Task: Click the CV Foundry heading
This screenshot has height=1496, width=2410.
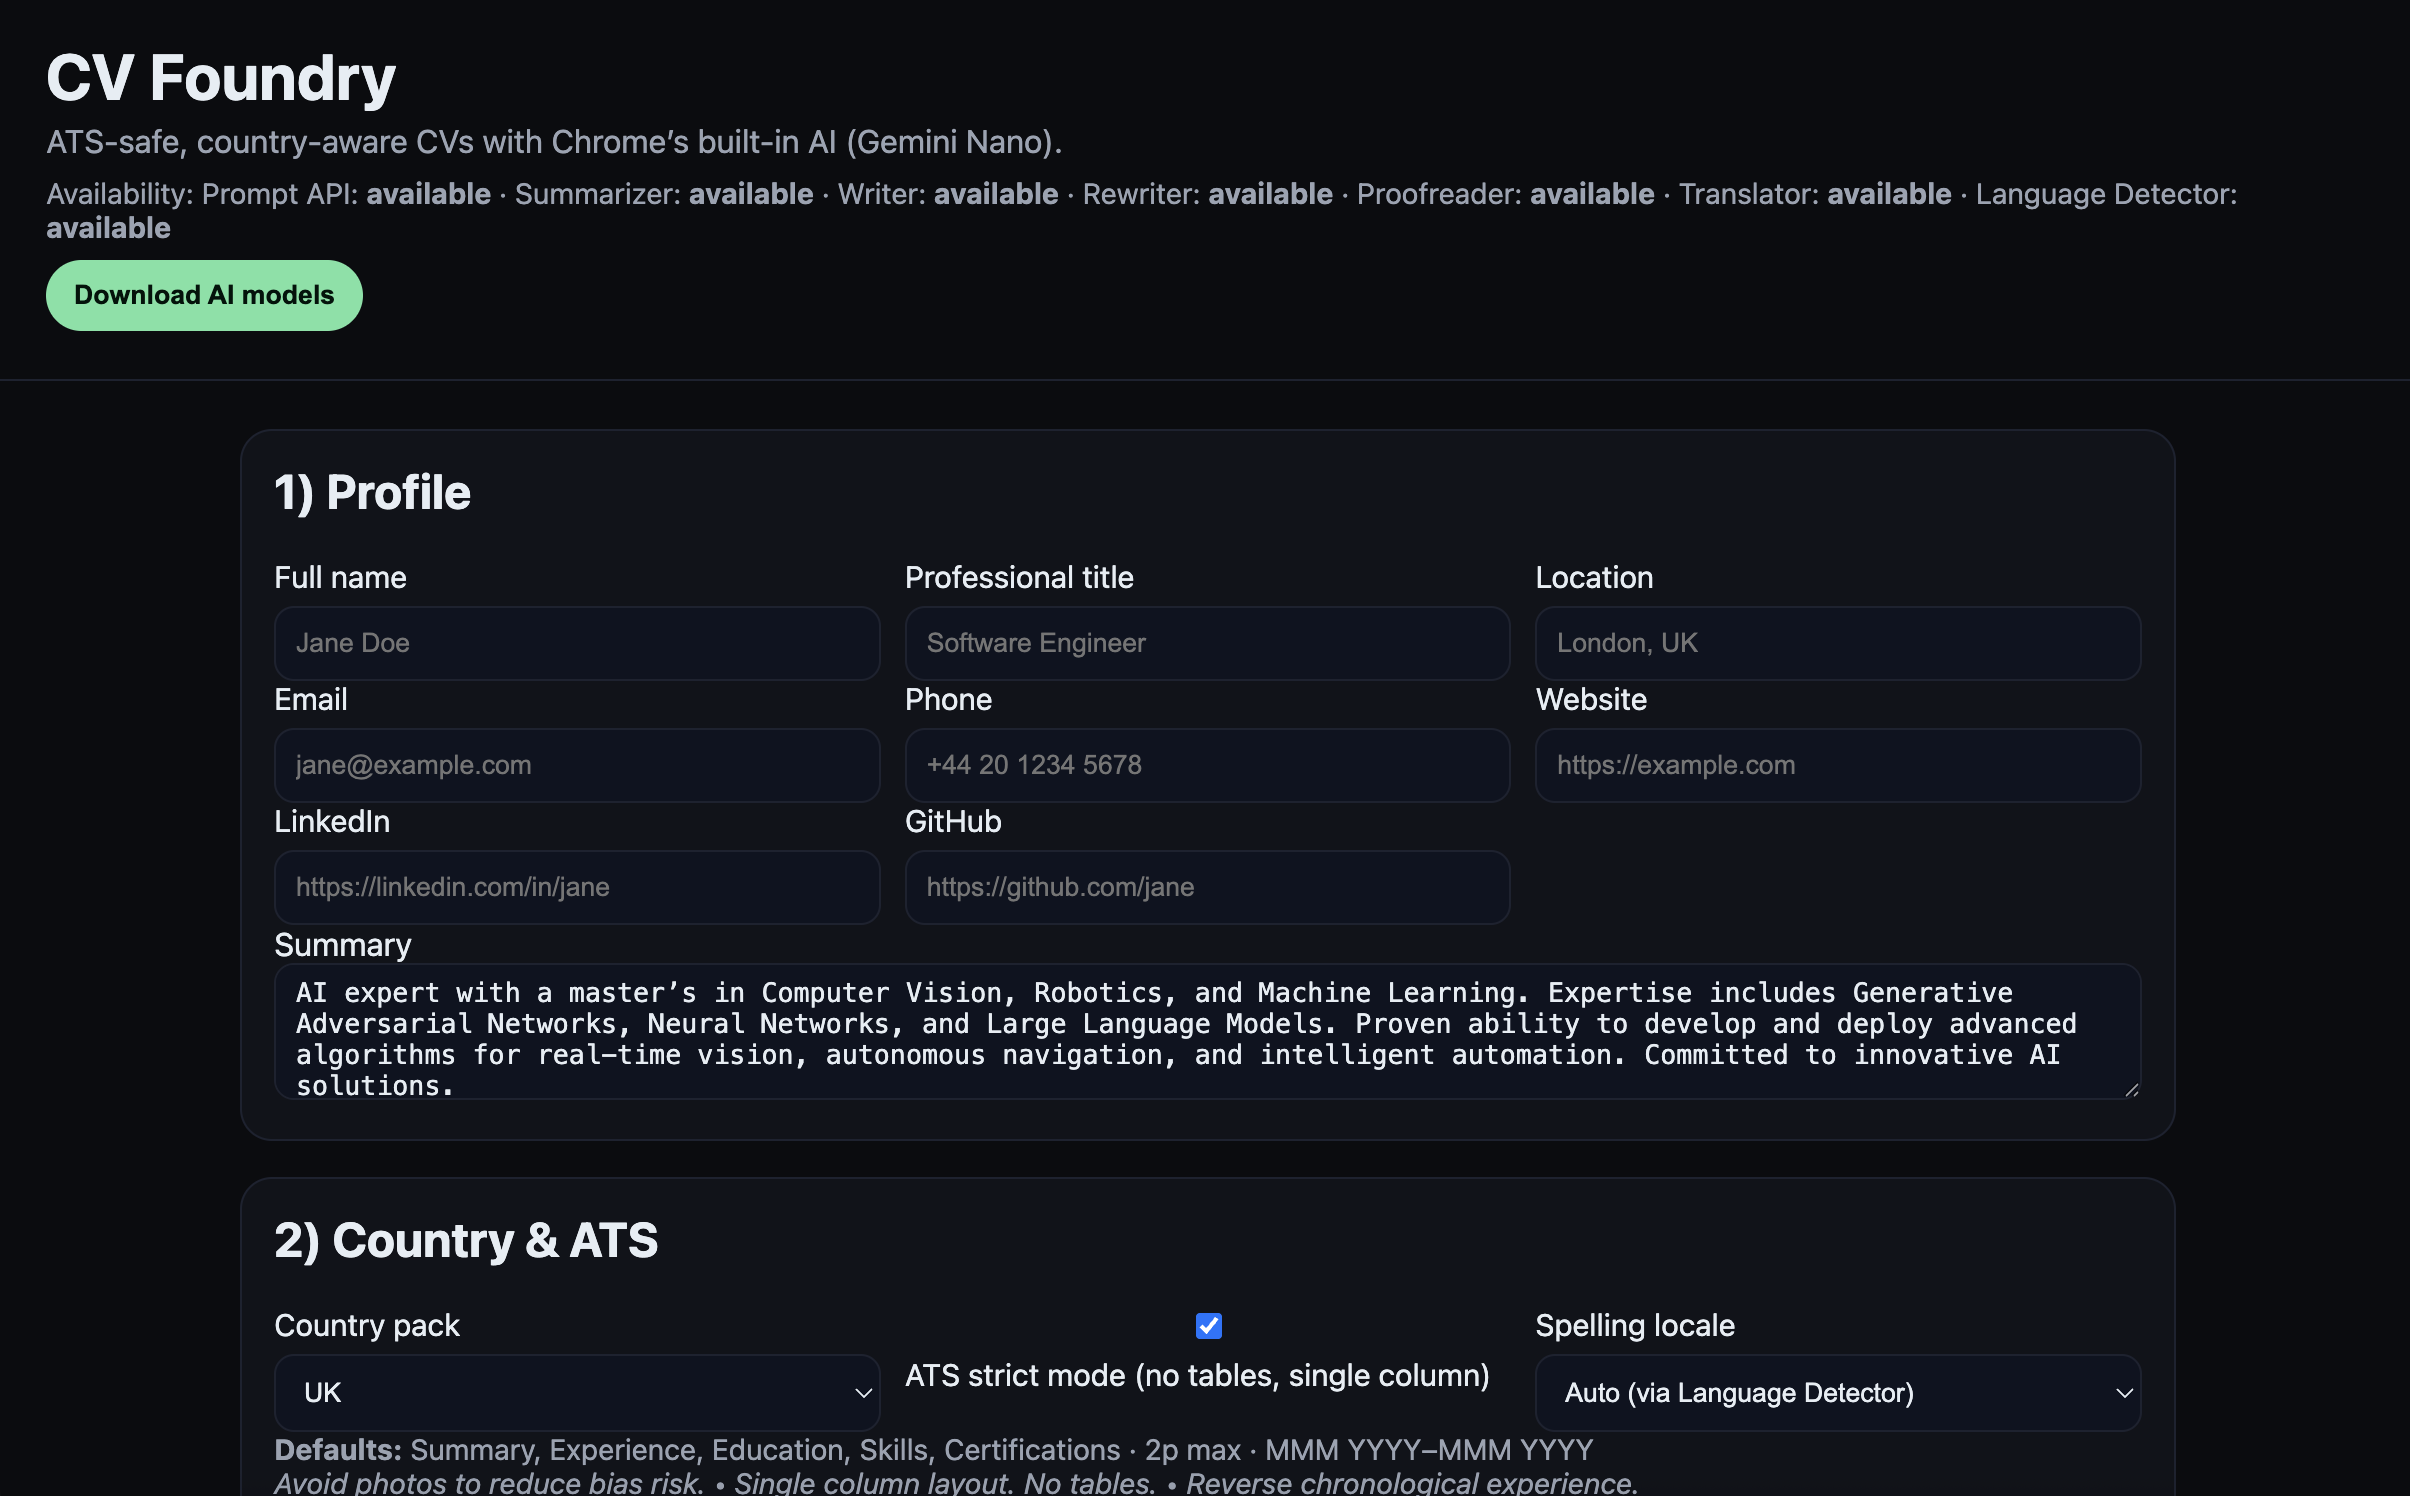Action: click(221, 78)
